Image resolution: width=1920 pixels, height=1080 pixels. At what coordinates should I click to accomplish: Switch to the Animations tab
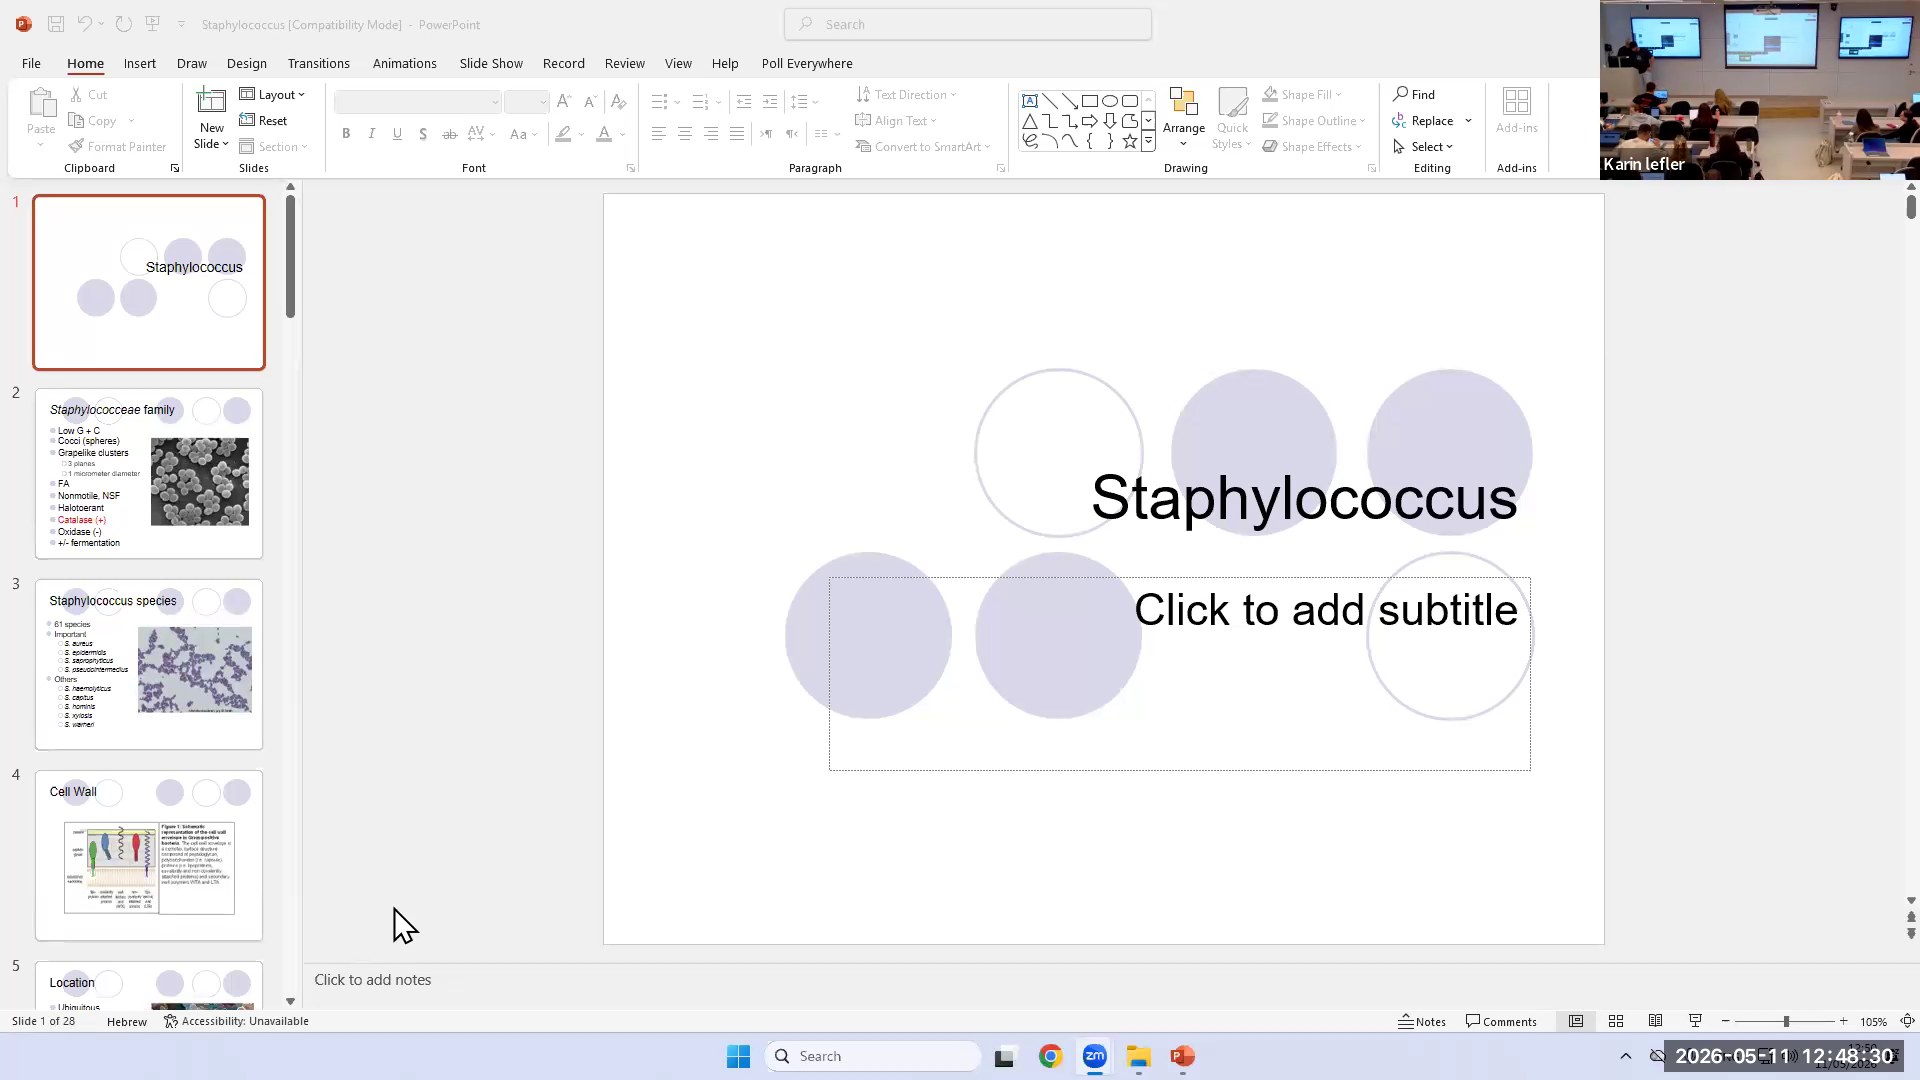404,63
